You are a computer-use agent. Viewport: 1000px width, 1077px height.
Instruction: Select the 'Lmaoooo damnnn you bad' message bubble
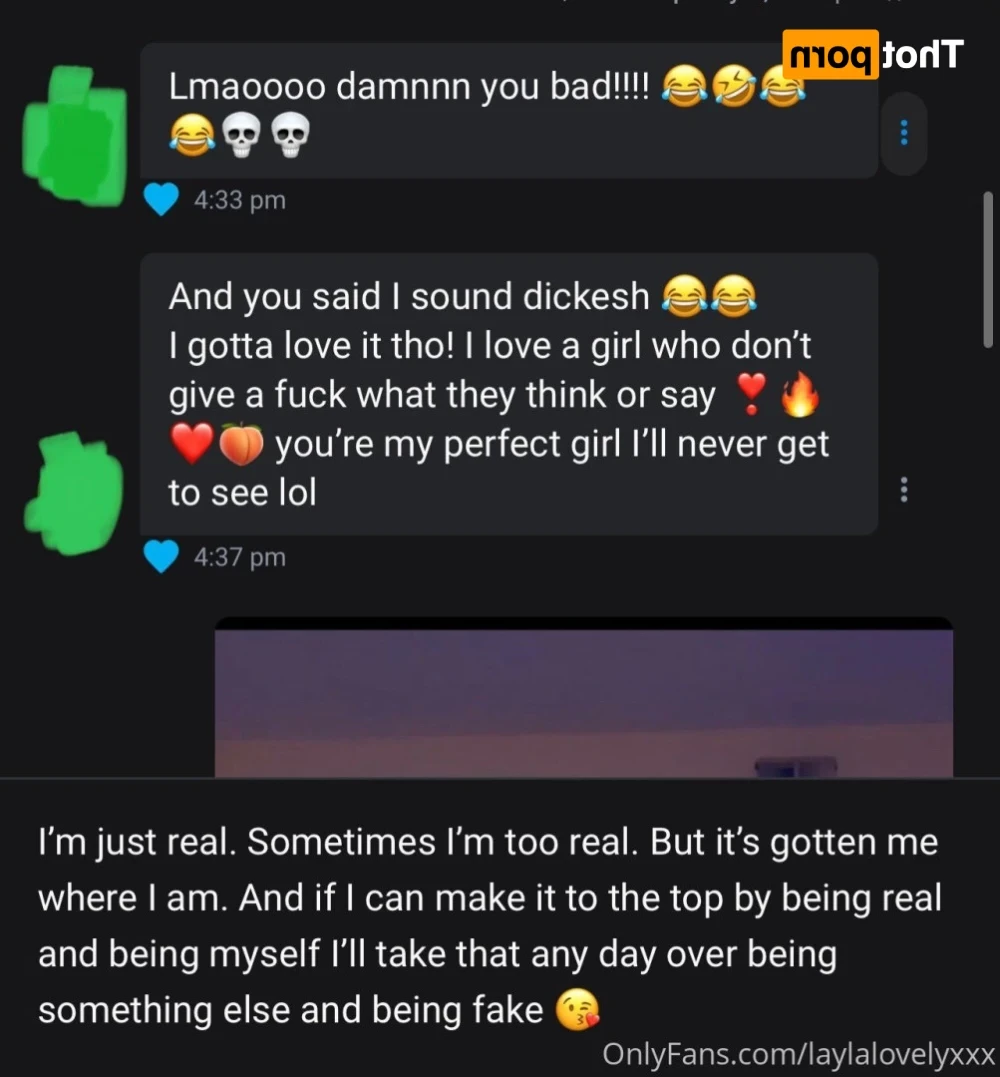[509, 111]
